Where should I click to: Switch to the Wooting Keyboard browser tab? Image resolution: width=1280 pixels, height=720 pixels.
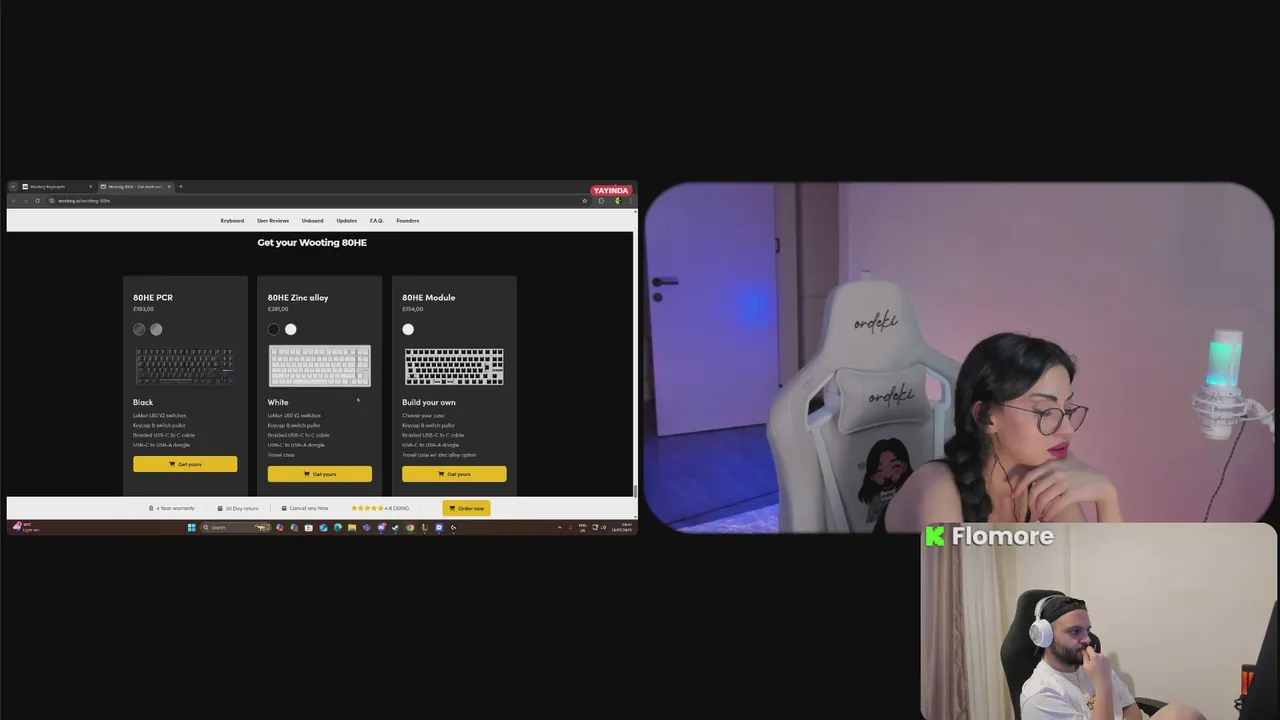pos(56,187)
